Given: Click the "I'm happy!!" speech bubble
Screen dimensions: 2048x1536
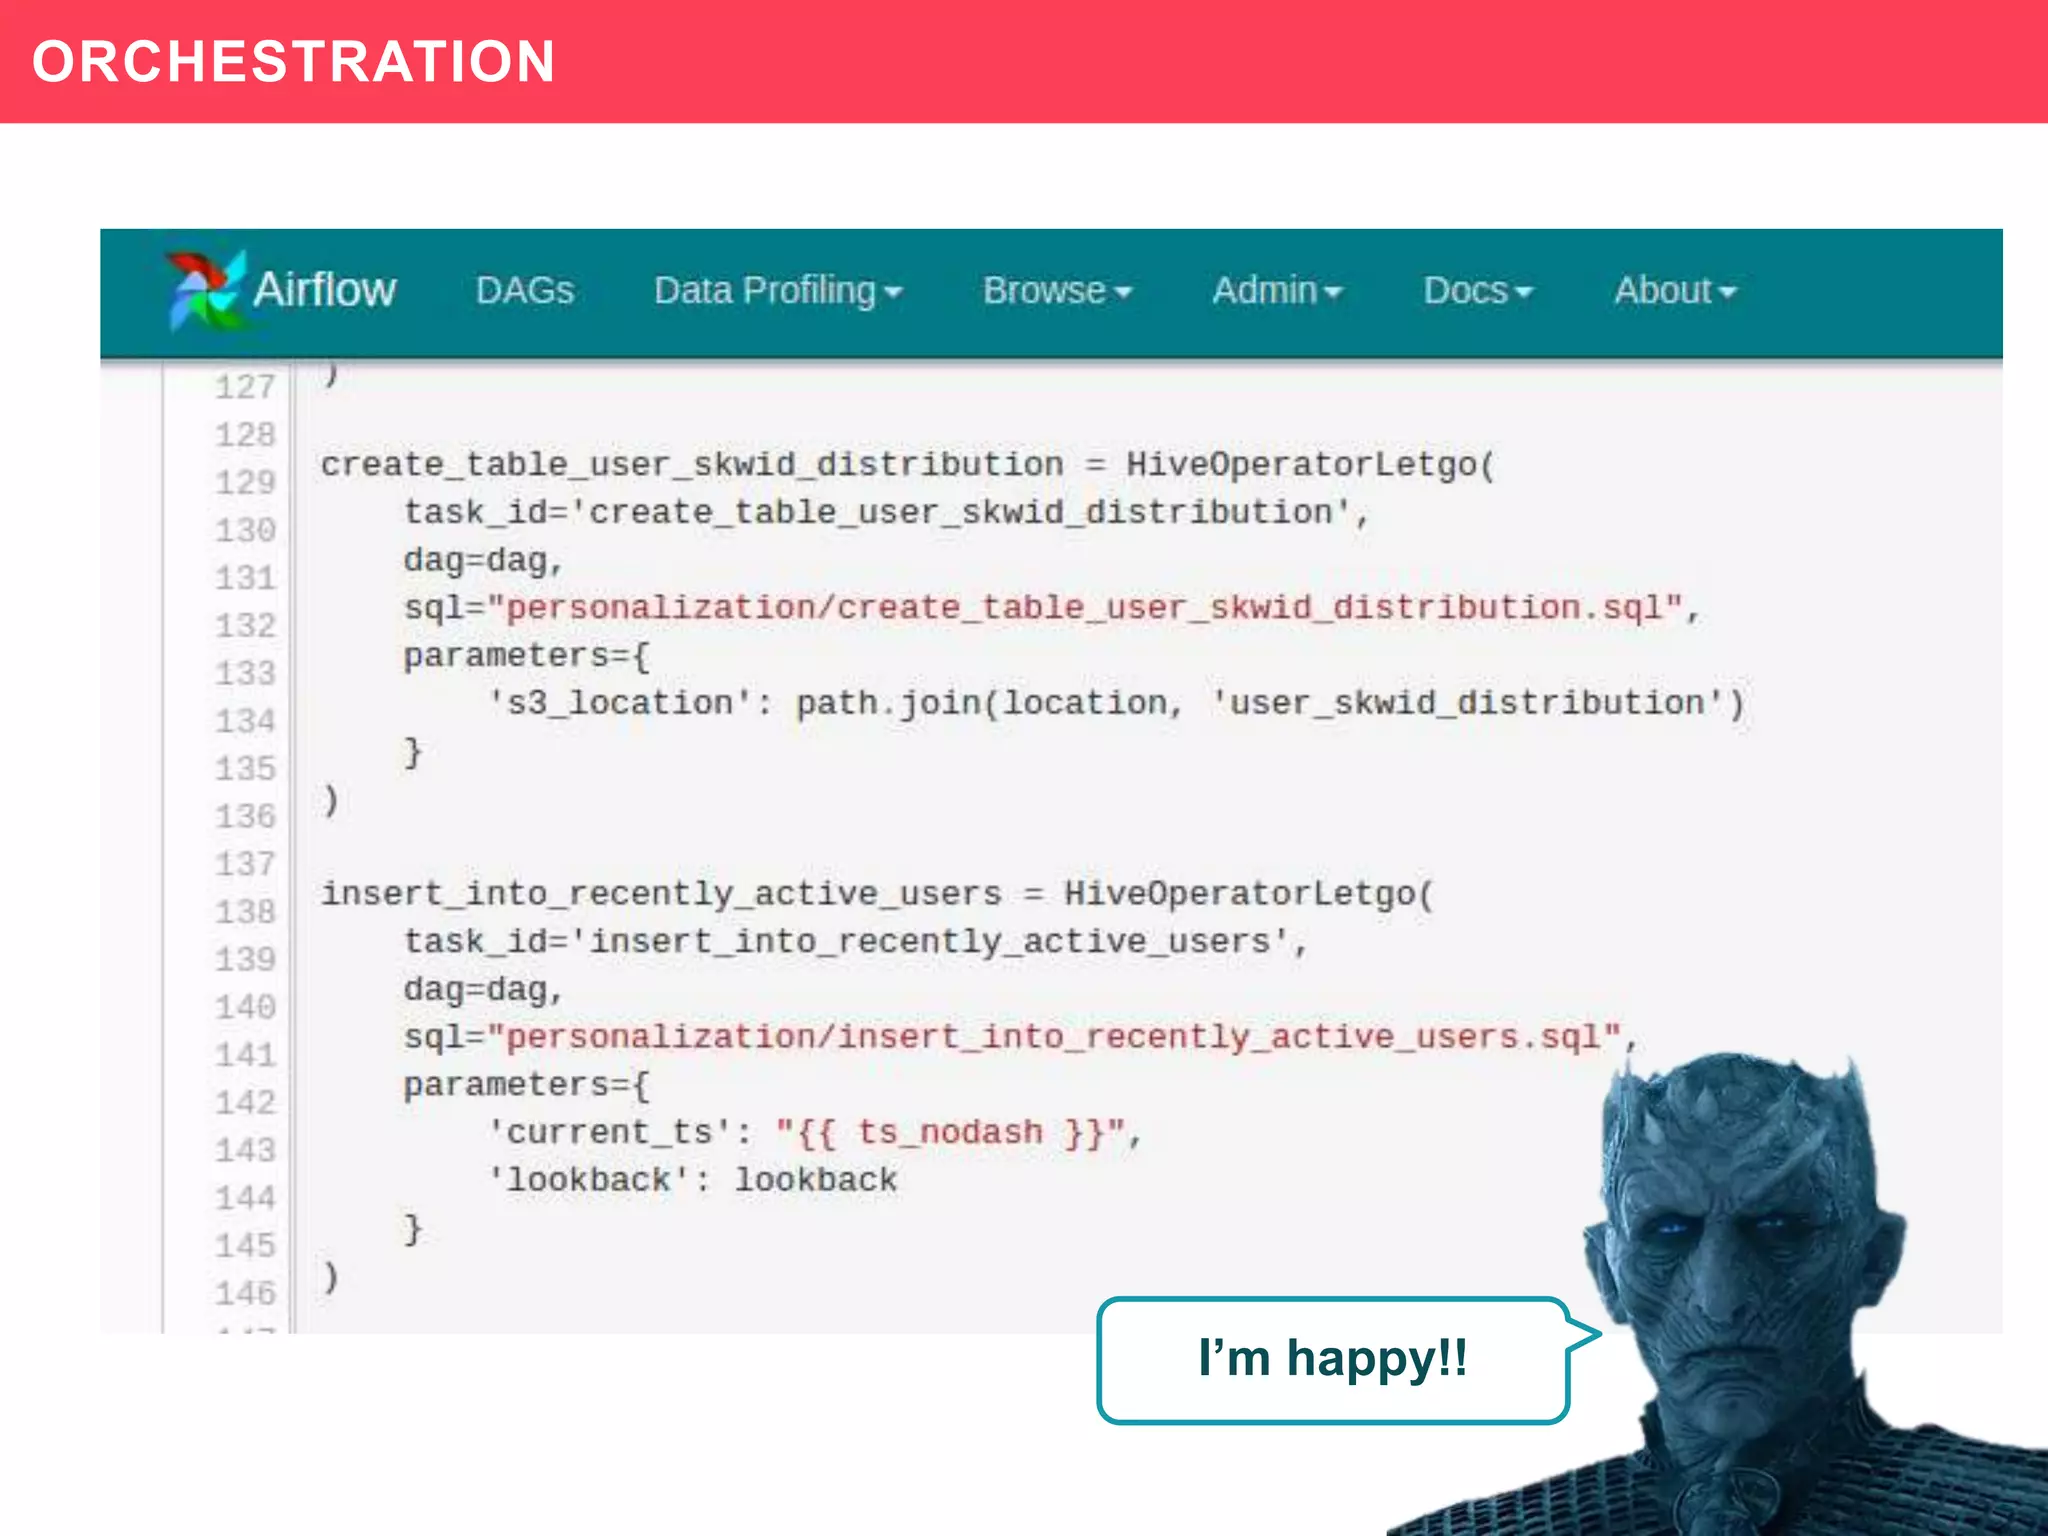Looking at the screenshot, I should [x=1332, y=1360].
